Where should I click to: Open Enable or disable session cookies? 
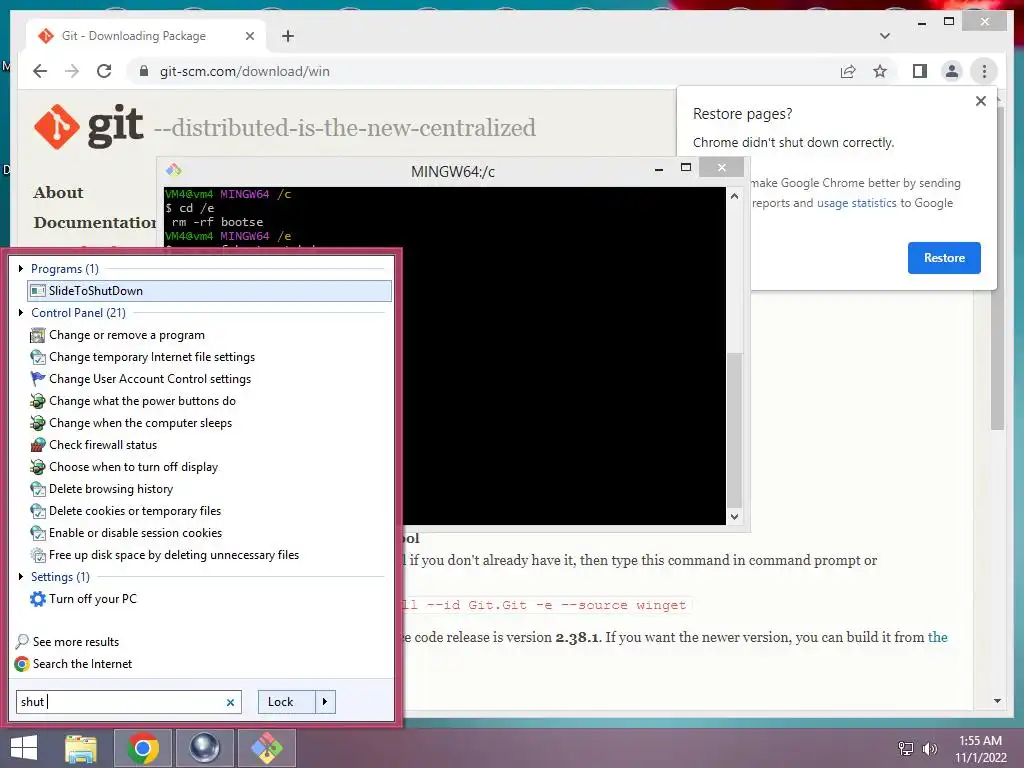[135, 533]
